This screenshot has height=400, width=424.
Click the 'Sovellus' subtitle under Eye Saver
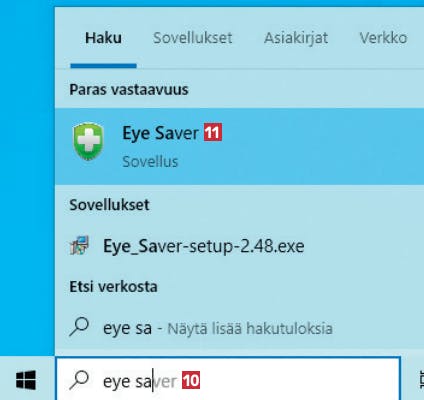pos(150,162)
